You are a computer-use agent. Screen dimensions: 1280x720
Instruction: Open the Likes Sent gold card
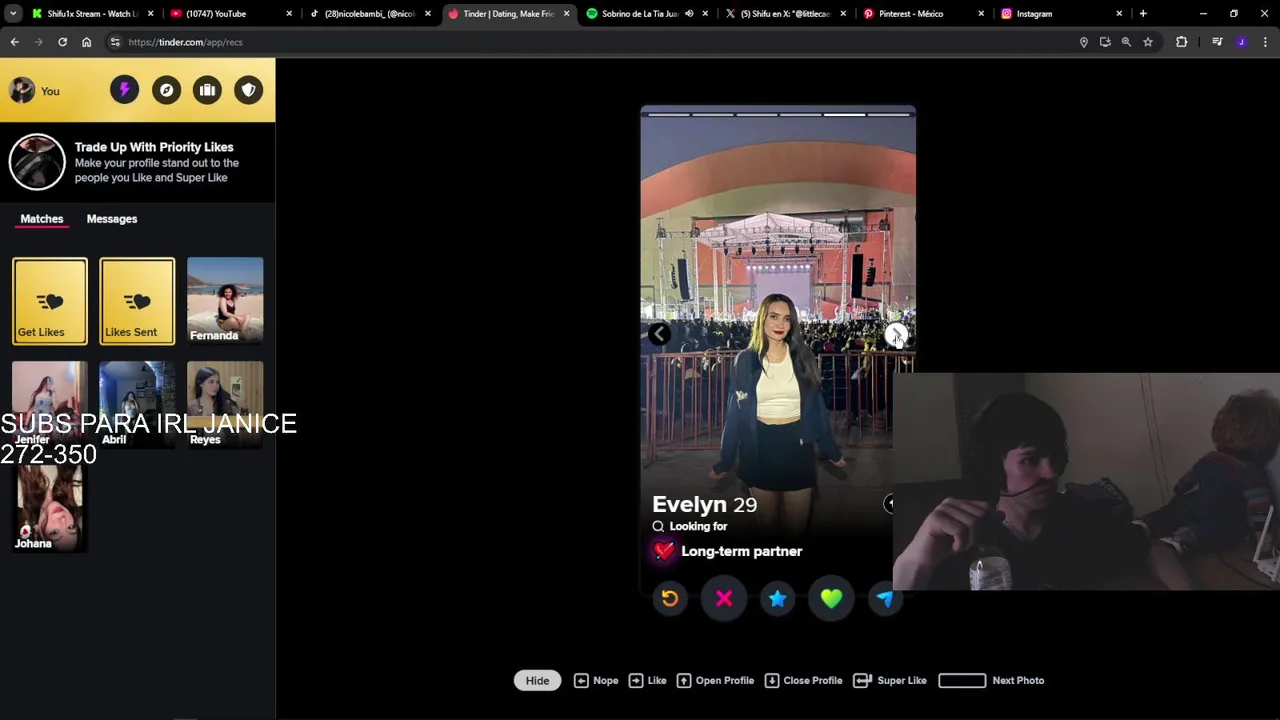pyautogui.click(x=137, y=301)
